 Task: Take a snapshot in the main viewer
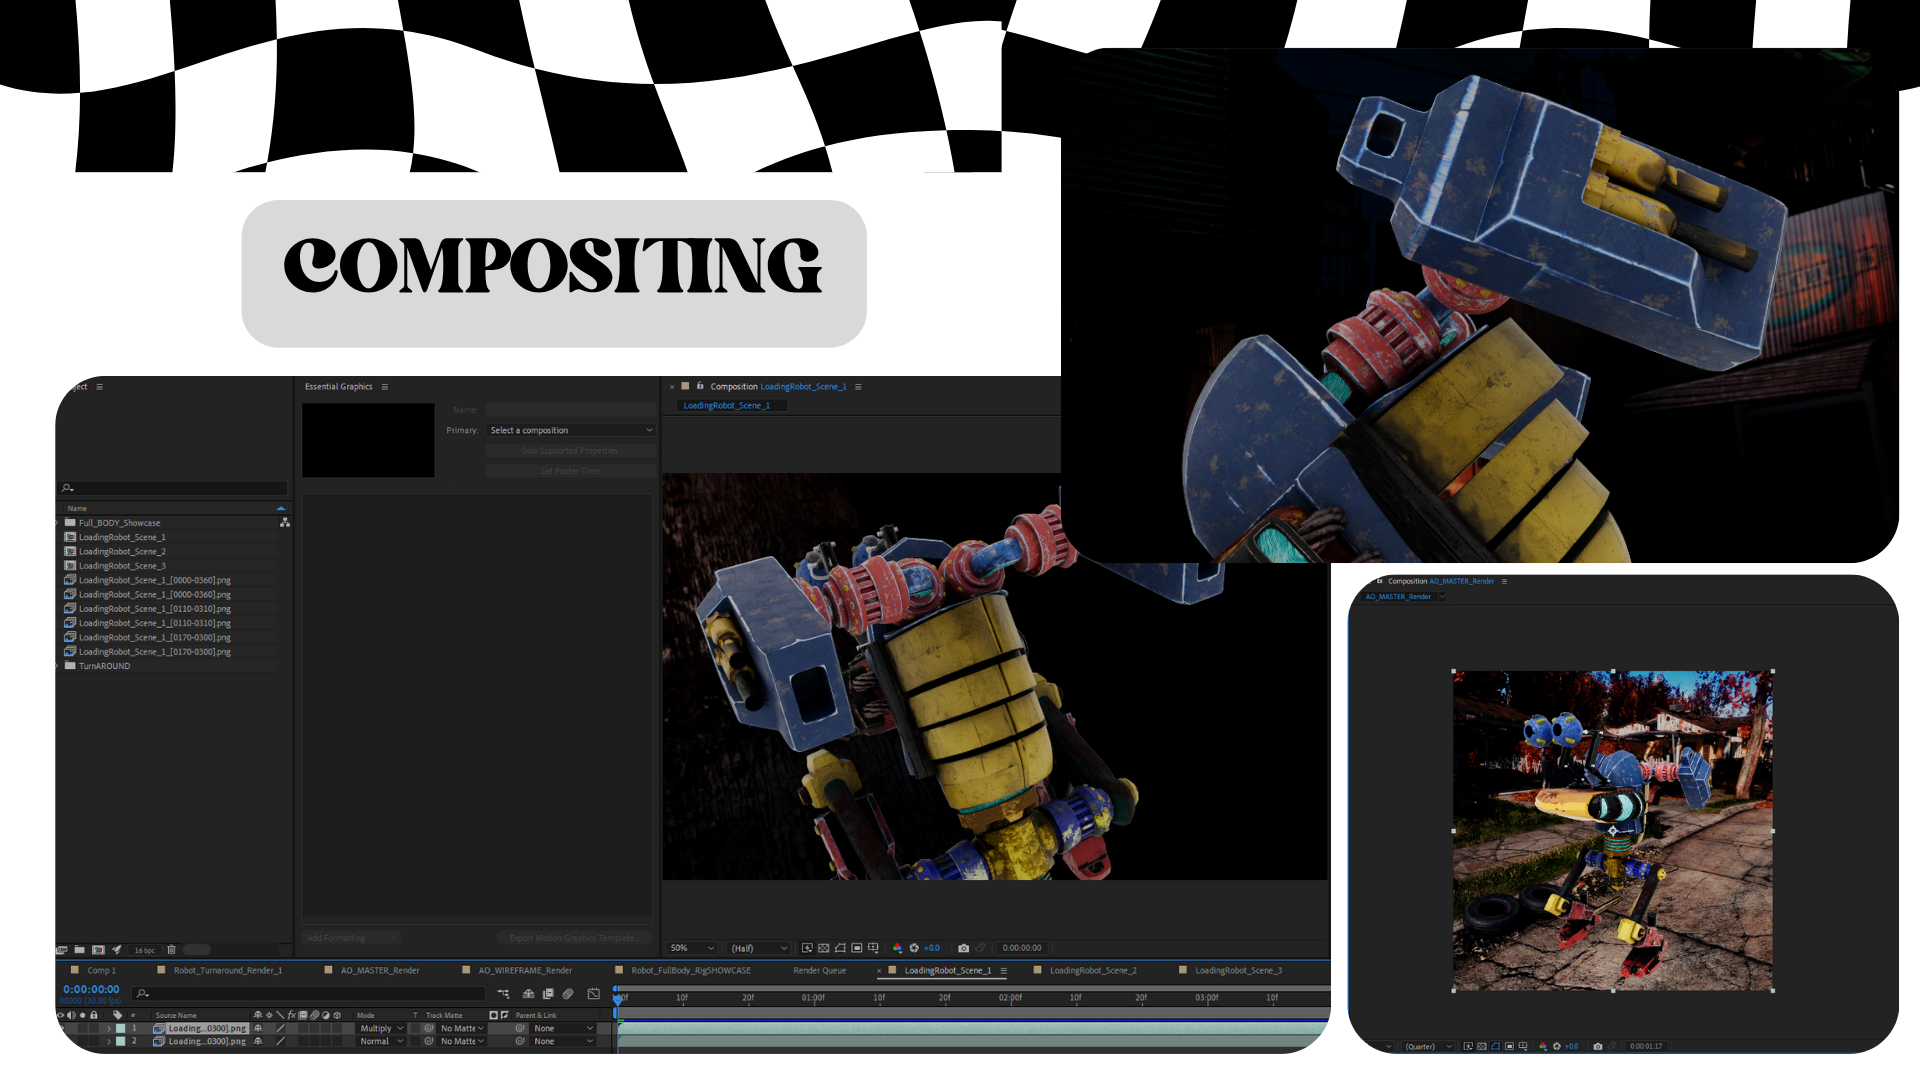pos(963,948)
